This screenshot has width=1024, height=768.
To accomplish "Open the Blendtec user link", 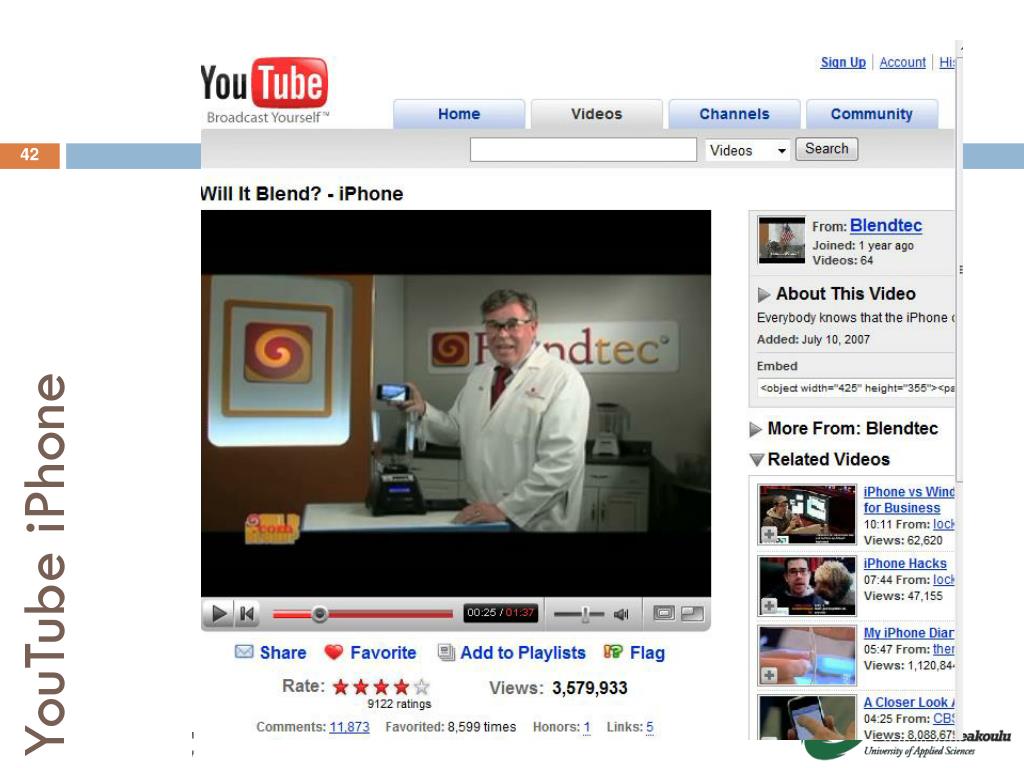I will 886,225.
